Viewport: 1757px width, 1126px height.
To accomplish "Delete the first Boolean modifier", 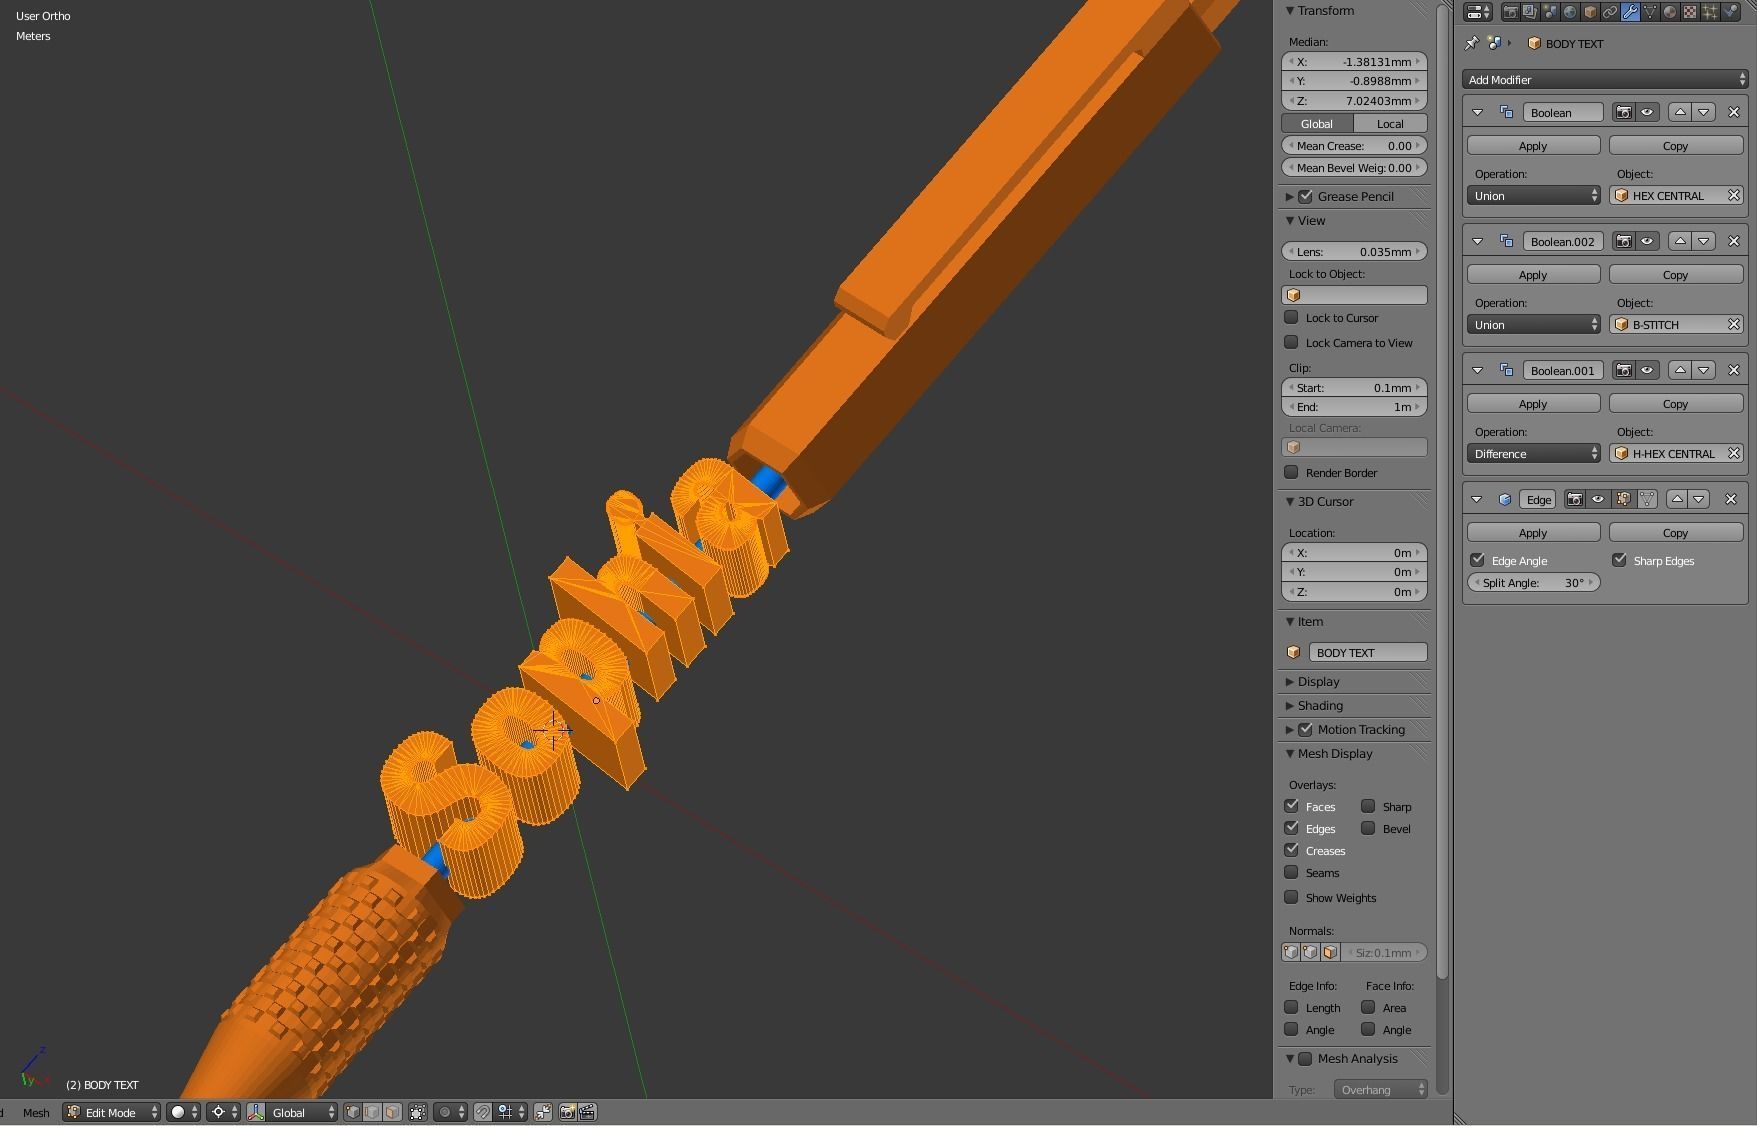I will point(1734,112).
